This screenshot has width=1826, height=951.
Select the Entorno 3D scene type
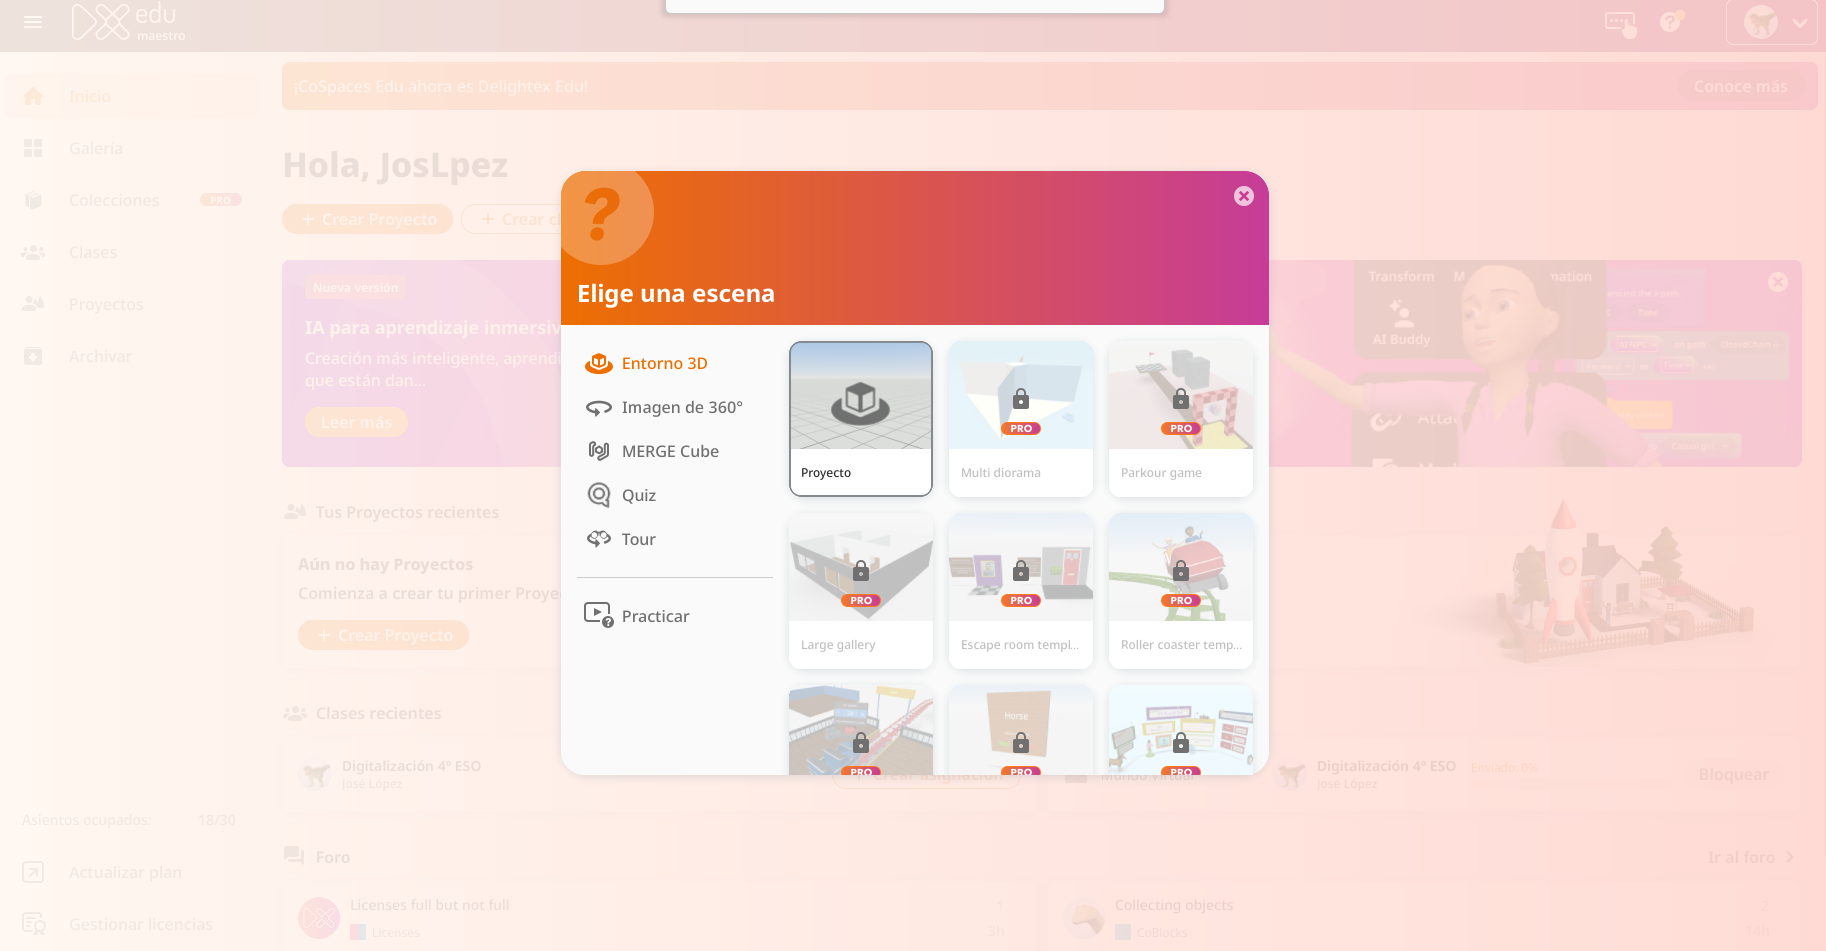tap(664, 364)
